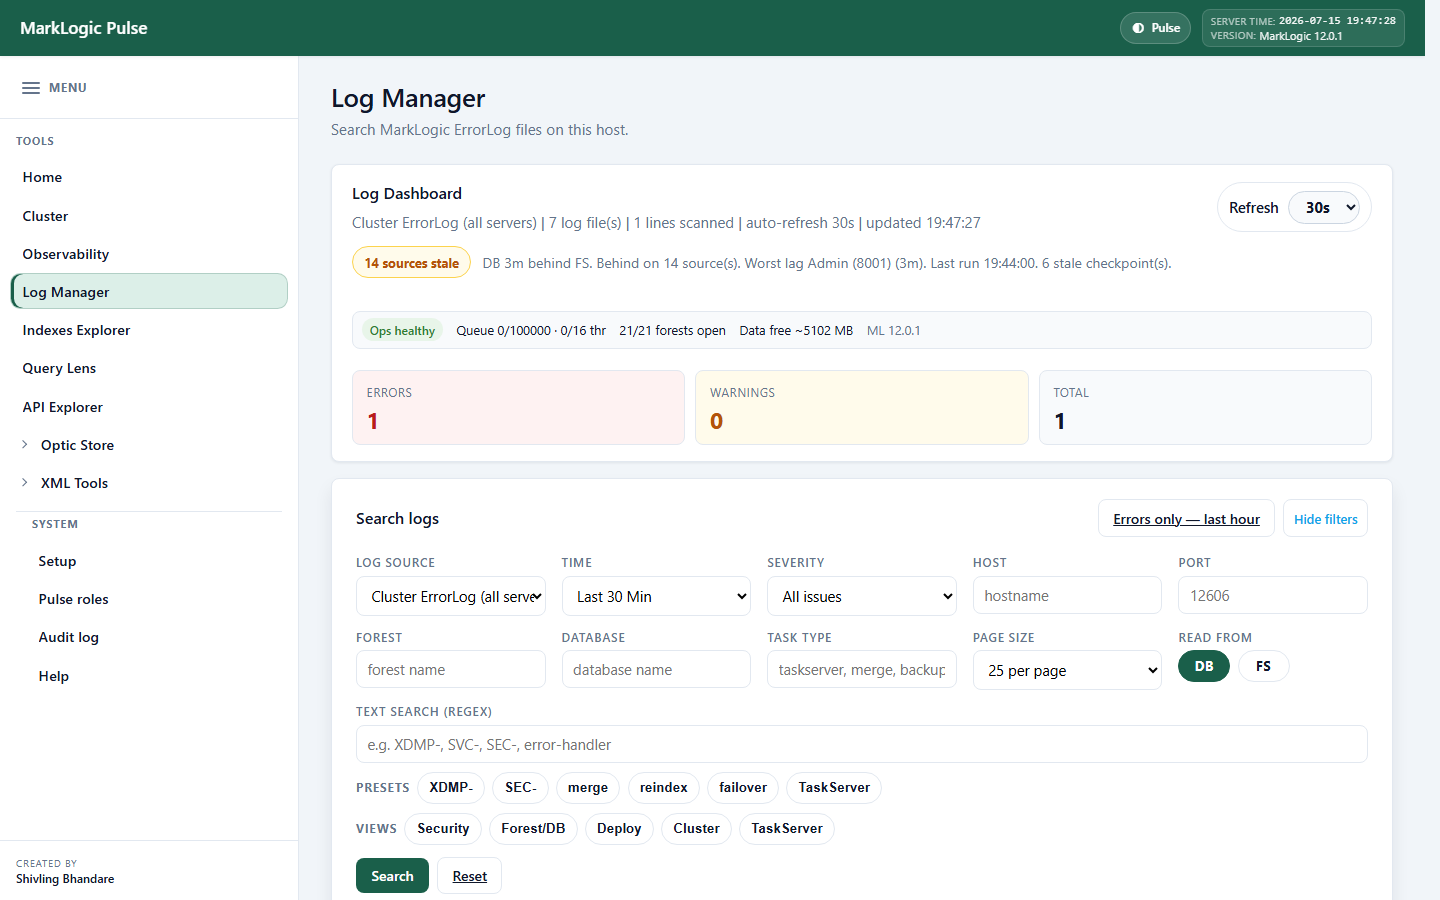Screen dimensions: 1440x900
Task: Click the Reset link
Action: (469, 876)
